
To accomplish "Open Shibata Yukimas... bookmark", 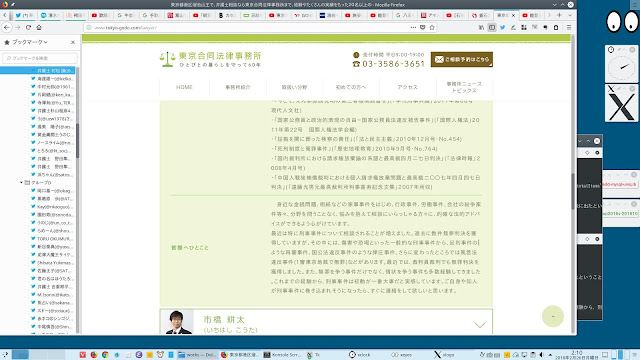I will click(x=54, y=262).
